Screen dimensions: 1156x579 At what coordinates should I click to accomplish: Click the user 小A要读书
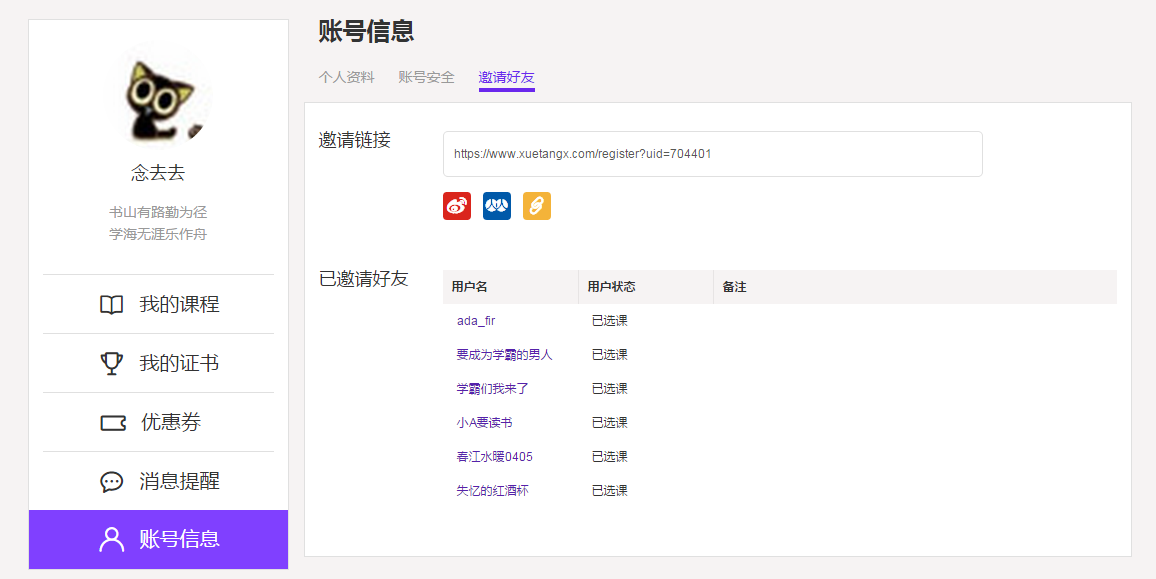coord(487,422)
